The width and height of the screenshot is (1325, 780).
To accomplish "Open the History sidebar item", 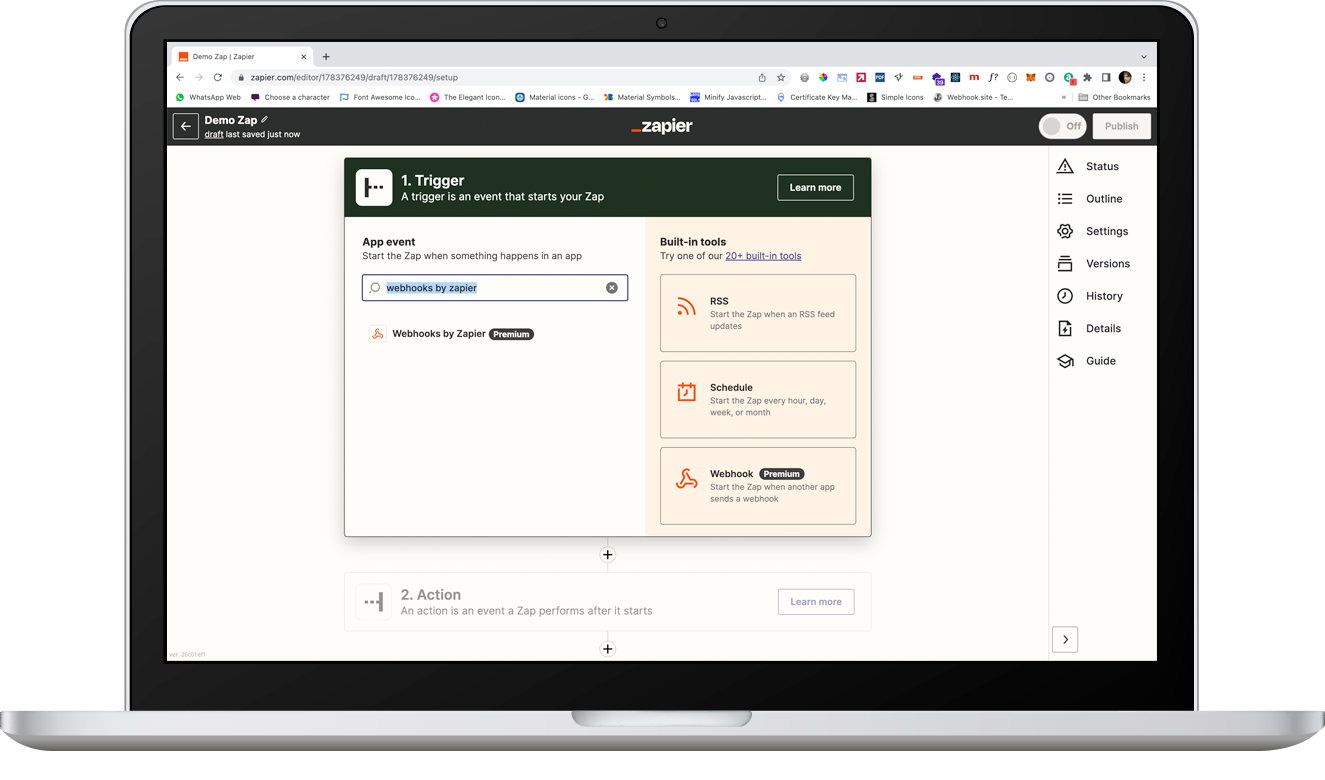I will pos(1102,296).
